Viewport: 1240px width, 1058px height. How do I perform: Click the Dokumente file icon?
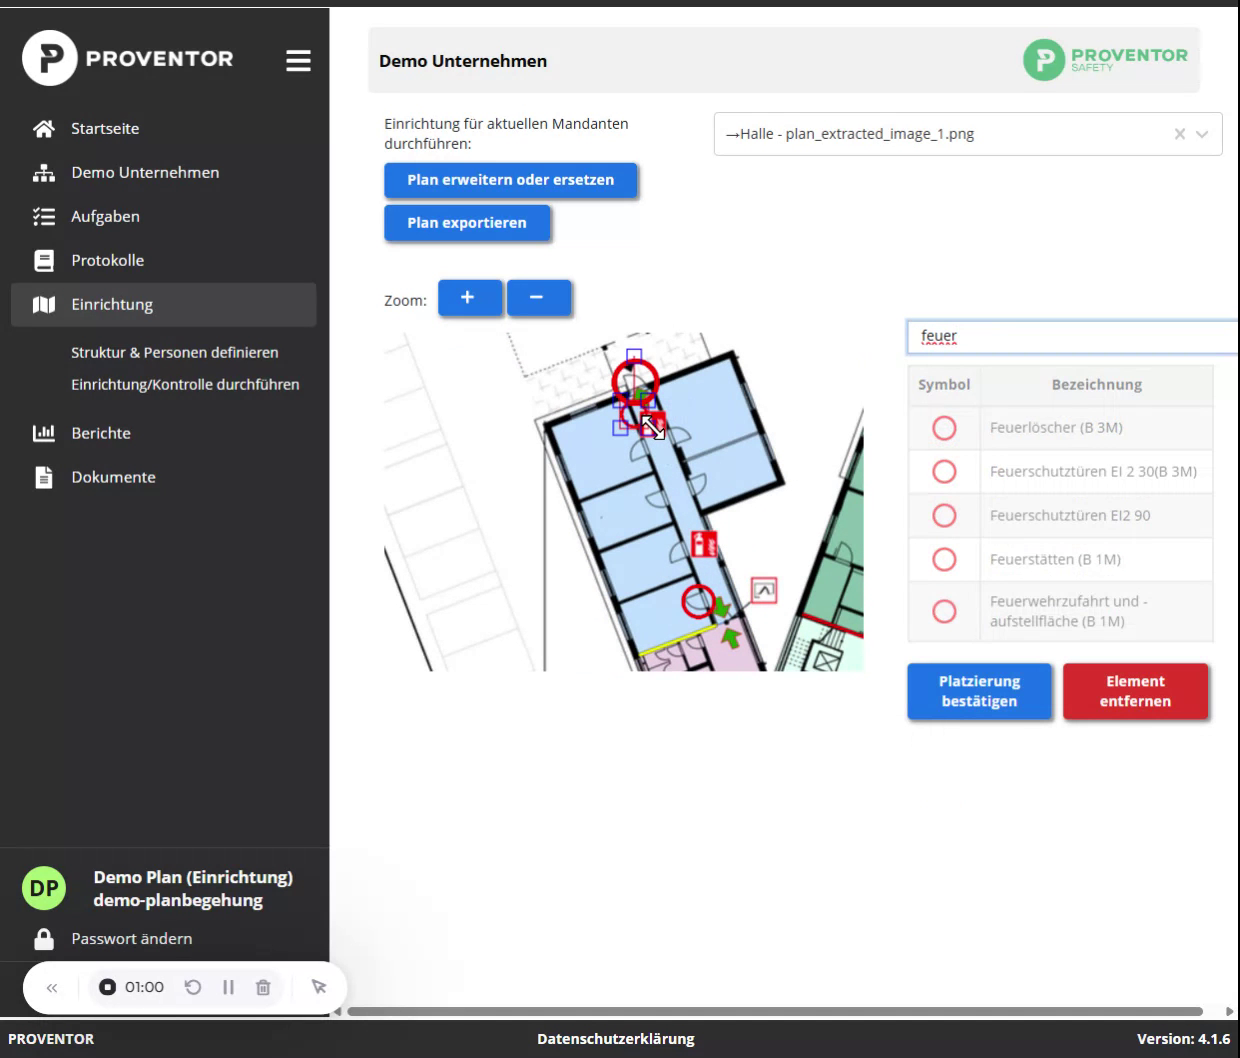click(44, 477)
